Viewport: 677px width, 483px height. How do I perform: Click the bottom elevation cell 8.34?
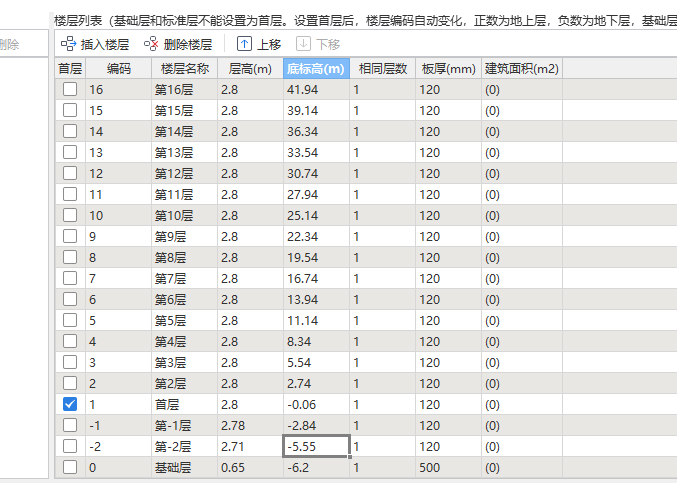point(316,341)
